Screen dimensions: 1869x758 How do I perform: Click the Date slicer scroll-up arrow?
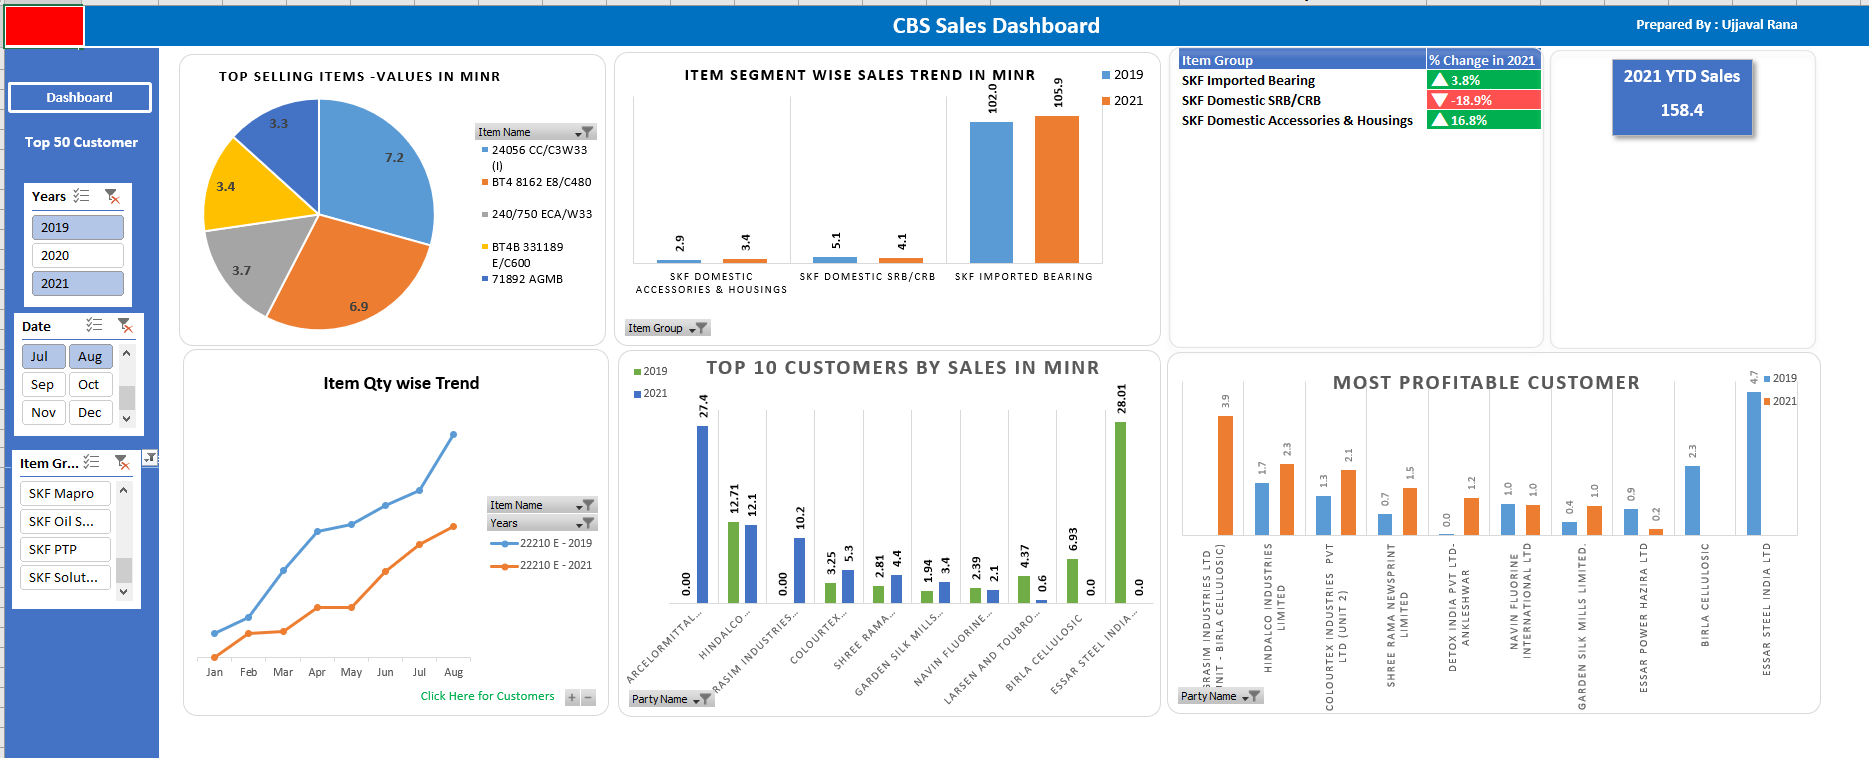(x=126, y=354)
